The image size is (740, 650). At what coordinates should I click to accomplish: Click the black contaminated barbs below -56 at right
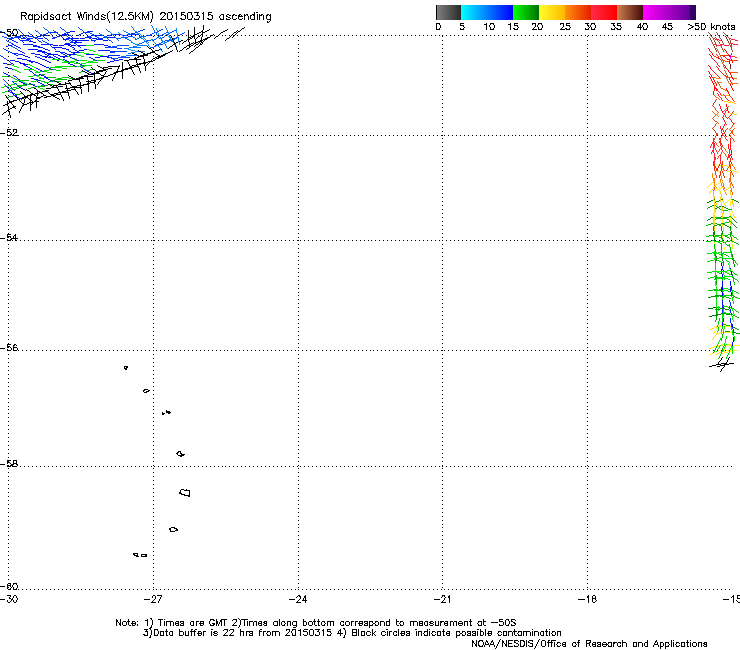click(722, 364)
